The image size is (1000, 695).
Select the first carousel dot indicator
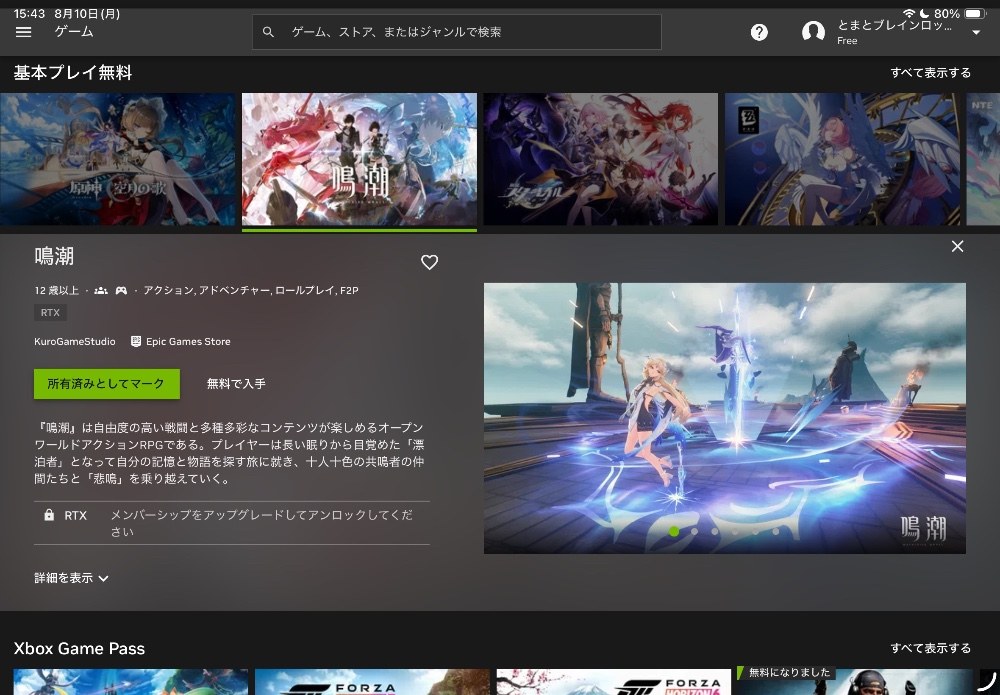pyautogui.click(x=674, y=531)
